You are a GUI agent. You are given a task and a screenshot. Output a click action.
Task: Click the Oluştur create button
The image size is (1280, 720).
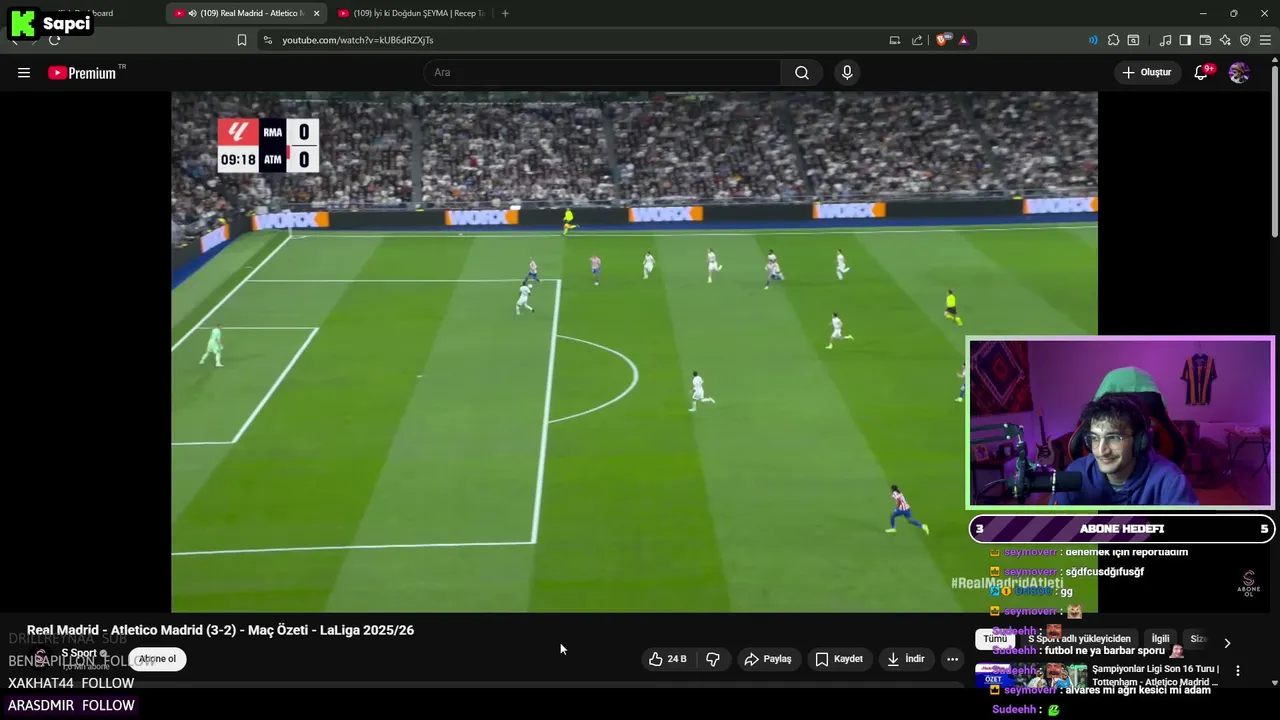pyautogui.click(x=1146, y=73)
